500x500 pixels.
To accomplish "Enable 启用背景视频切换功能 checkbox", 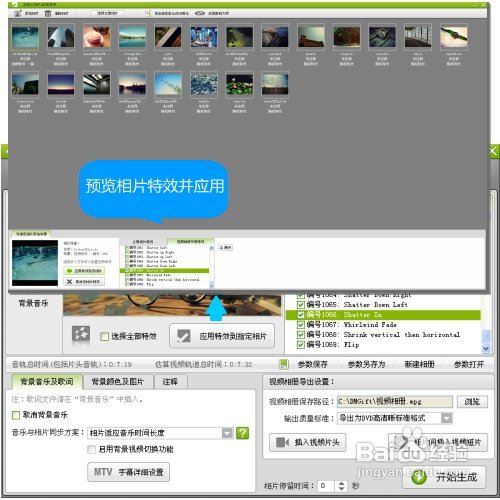I will click(91, 449).
